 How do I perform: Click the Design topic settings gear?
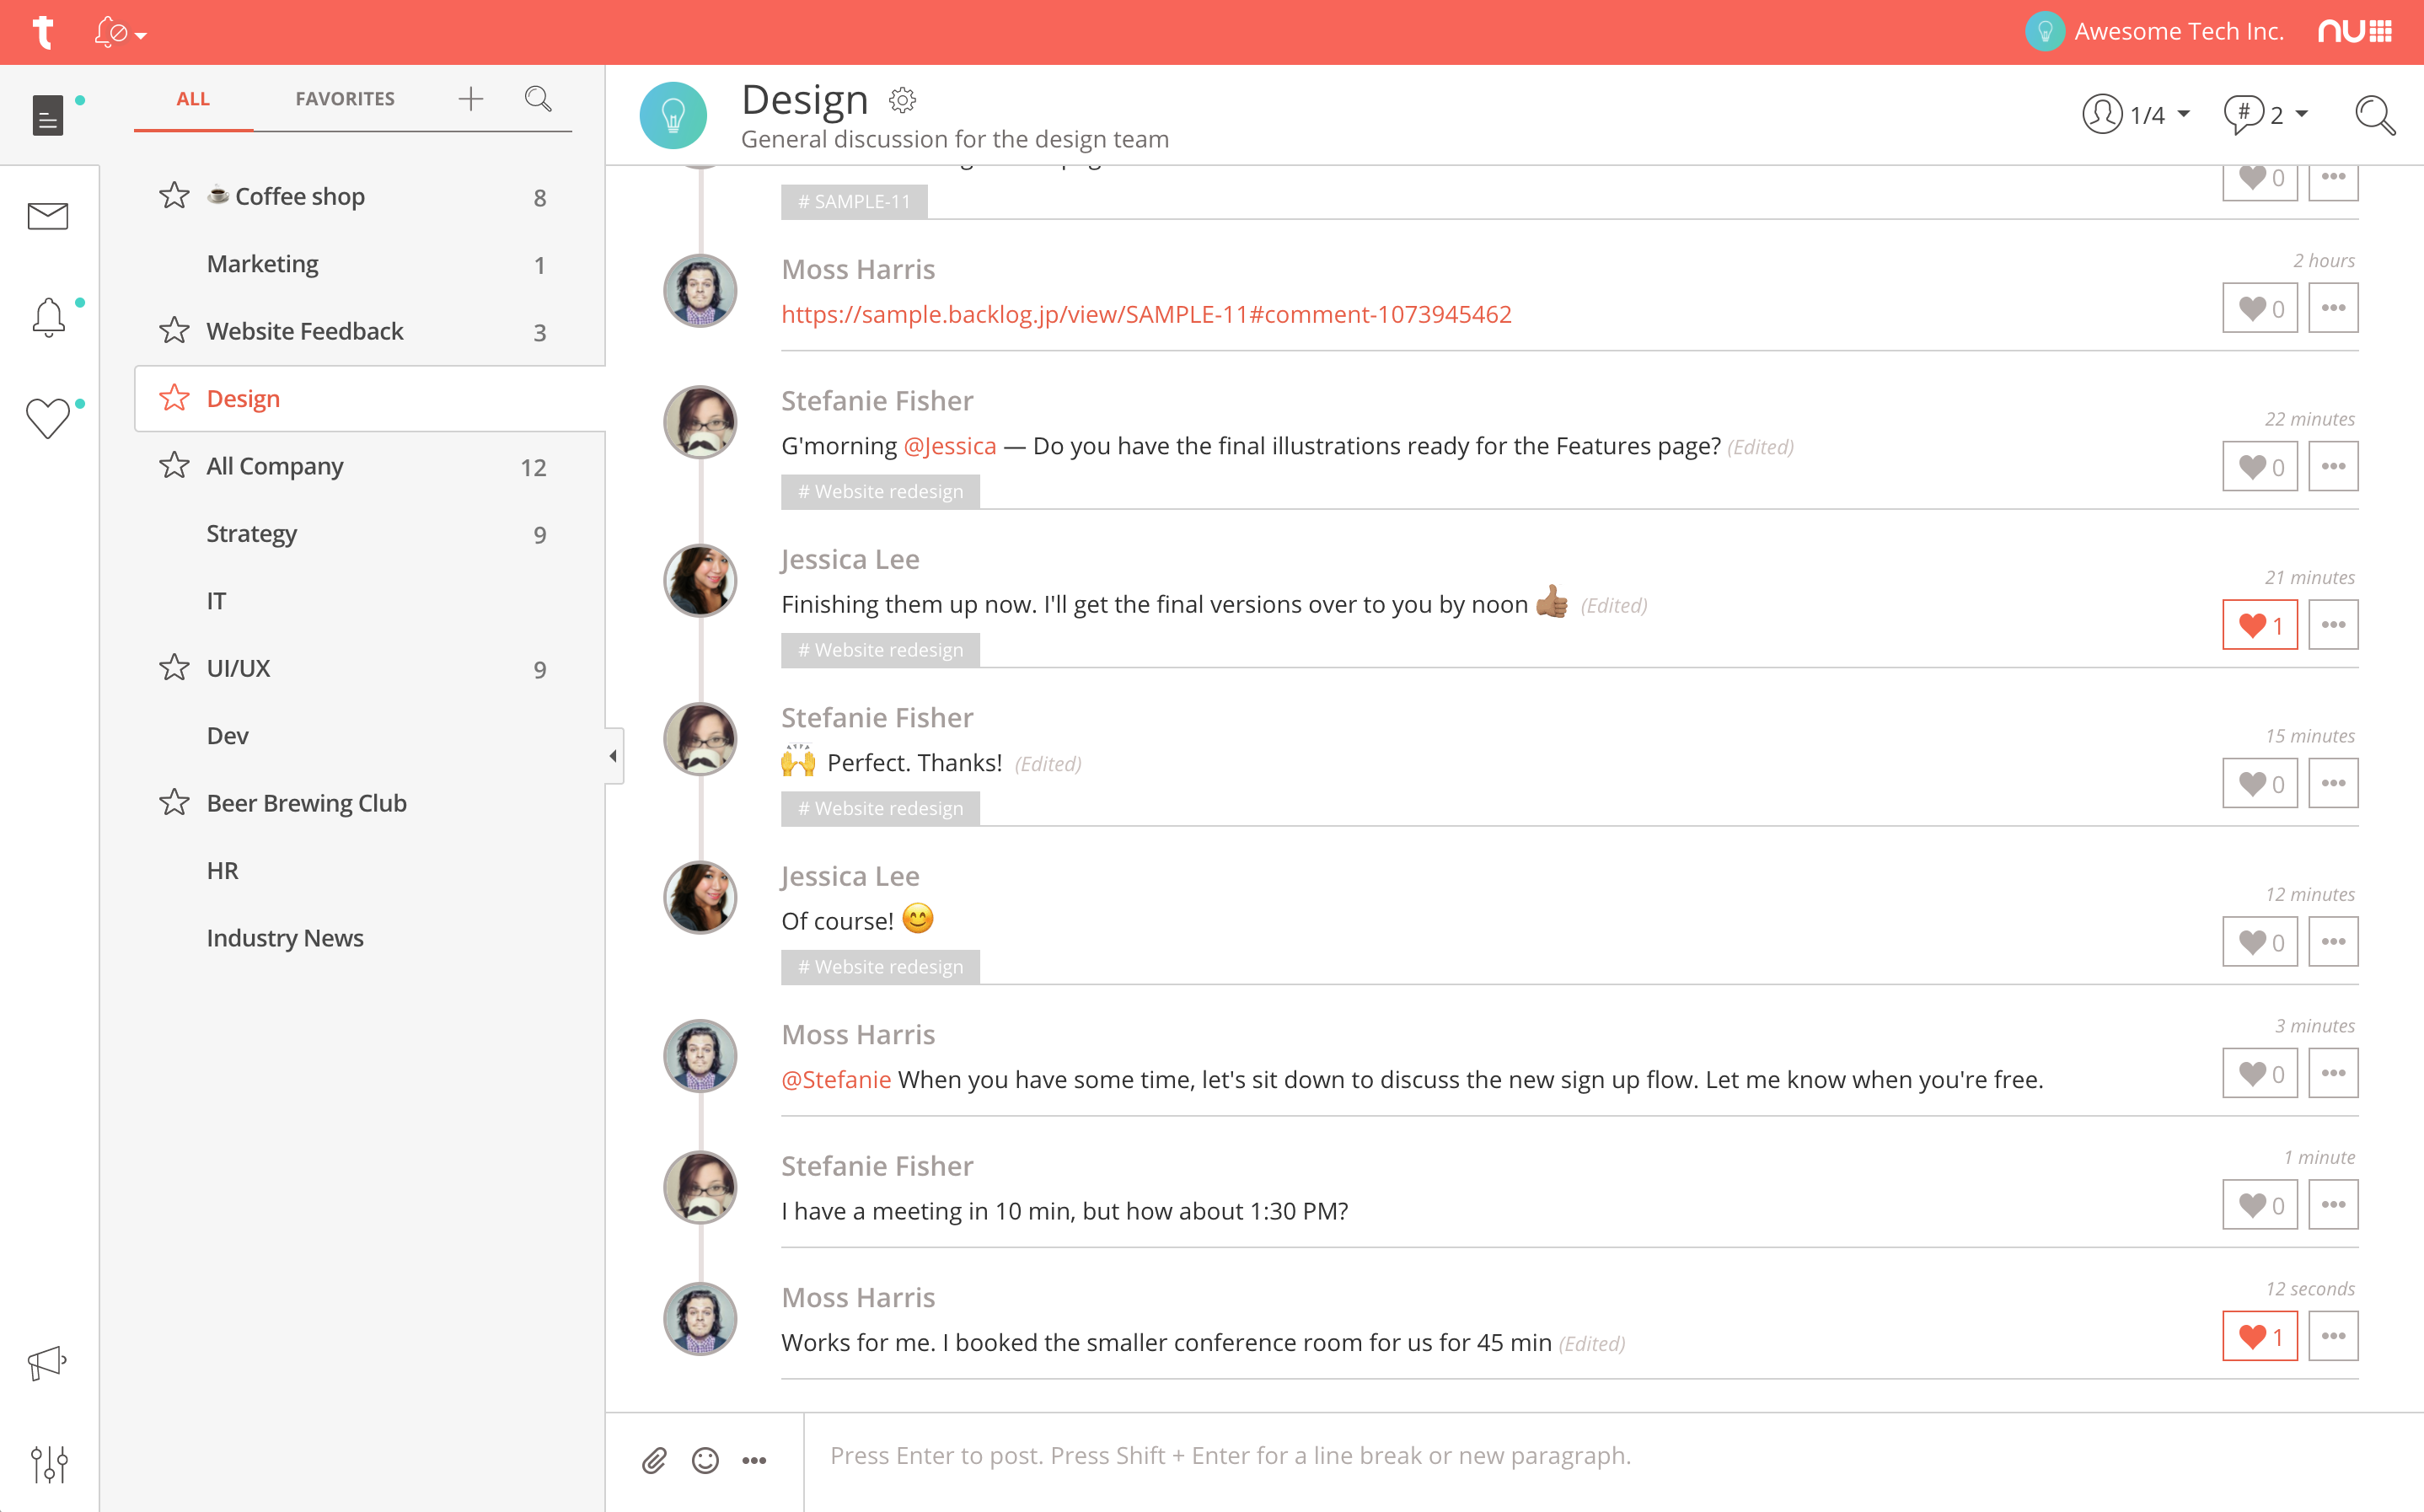tap(902, 100)
